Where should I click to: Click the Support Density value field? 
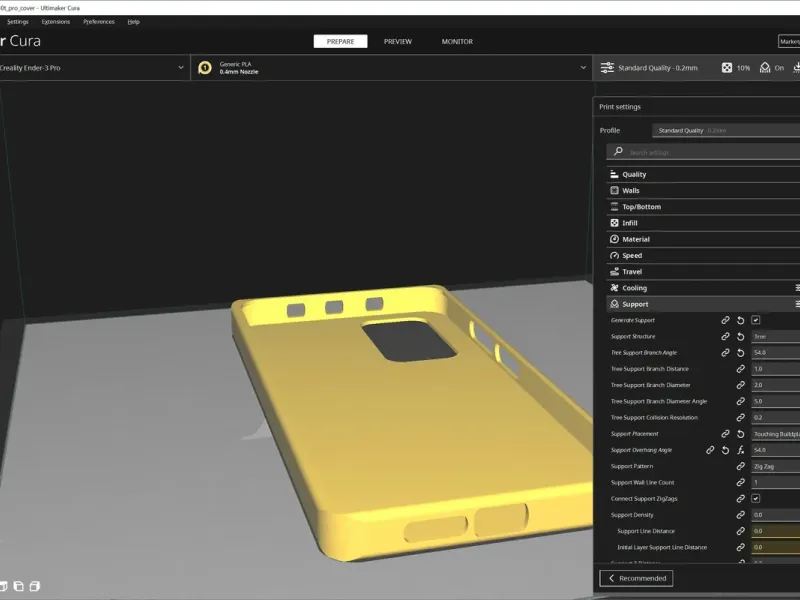pyautogui.click(x=776, y=515)
